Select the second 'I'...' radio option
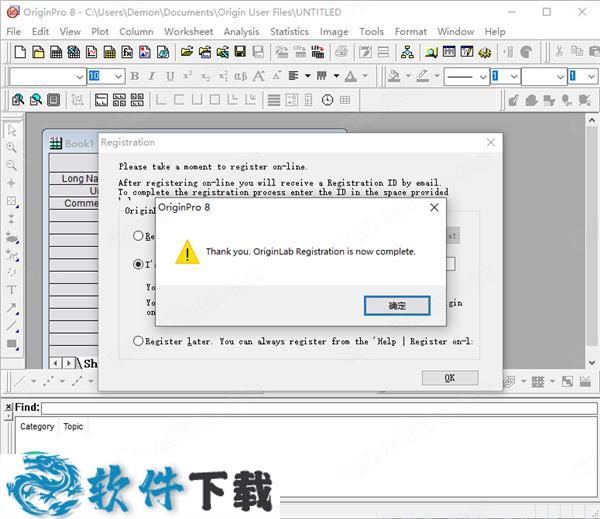The height and width of the screenshot is (519, 600). click(x=138, y=264)
